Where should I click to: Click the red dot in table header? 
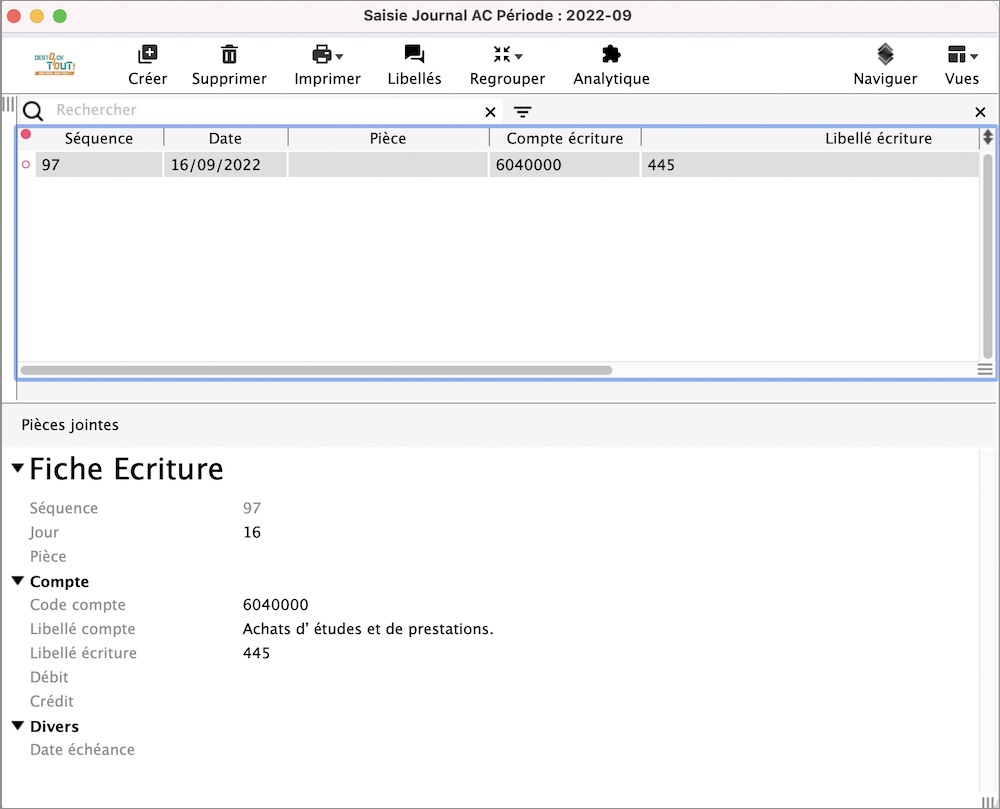pyautogui.click(x=26, y=134)
